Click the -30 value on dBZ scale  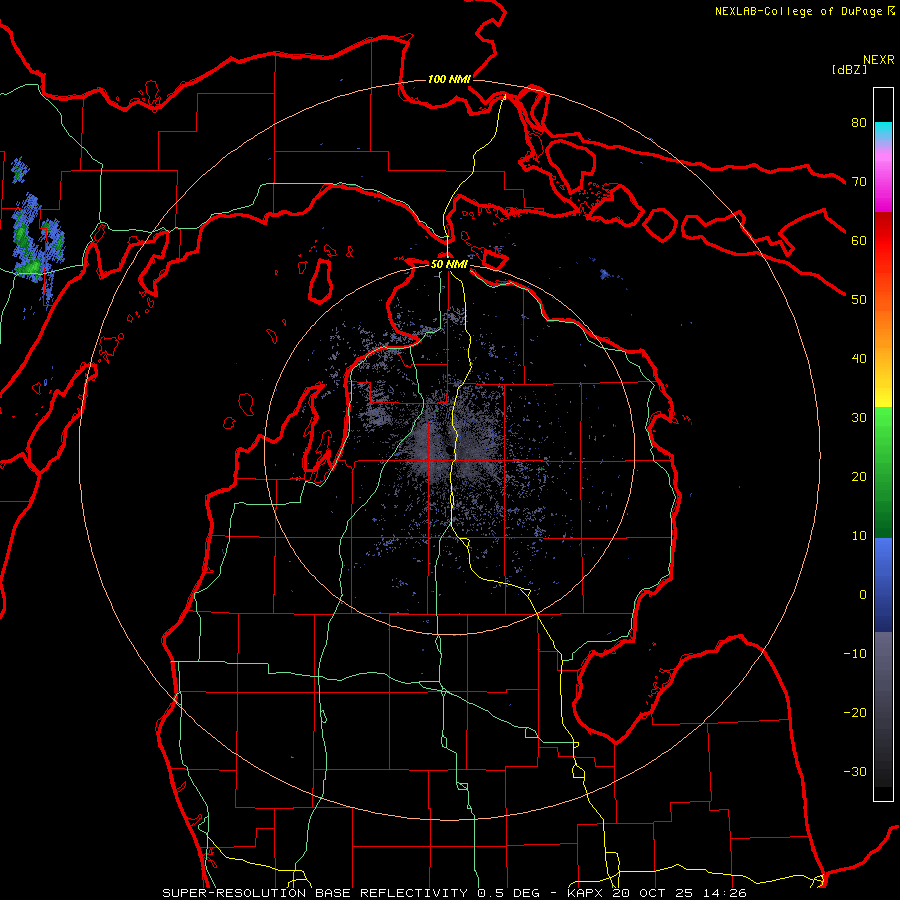click(x=855, y=771)
